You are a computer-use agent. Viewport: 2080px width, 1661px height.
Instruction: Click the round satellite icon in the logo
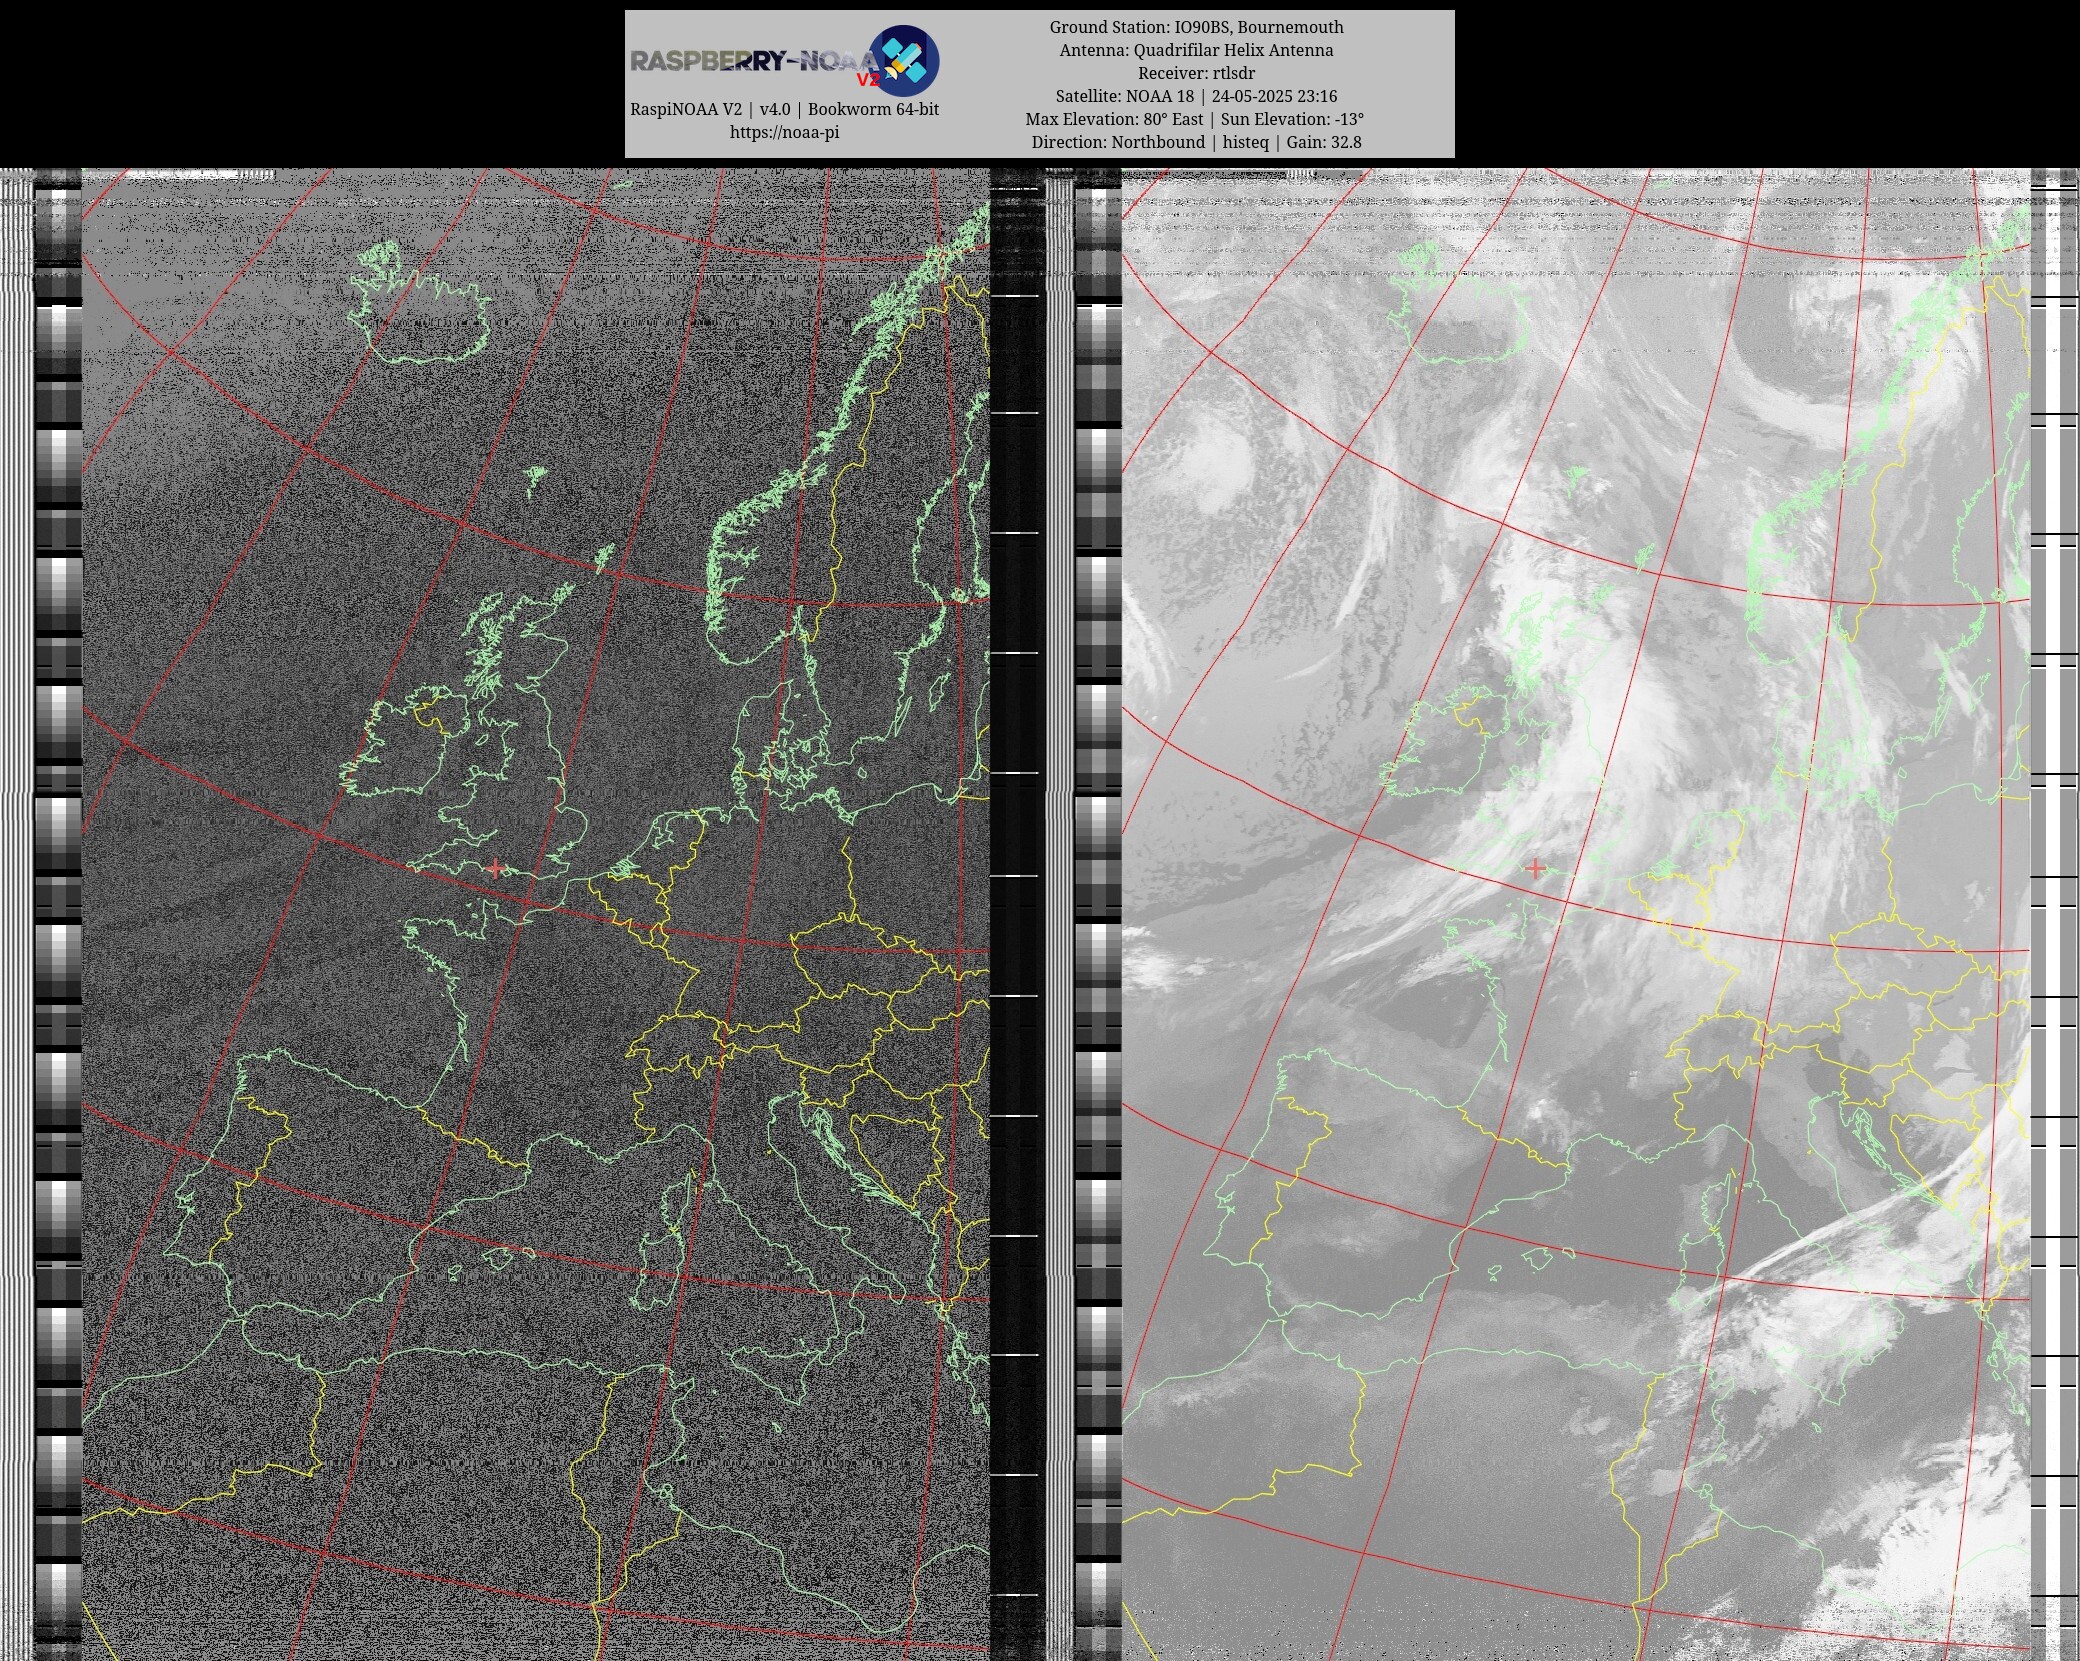coord(904,60)
